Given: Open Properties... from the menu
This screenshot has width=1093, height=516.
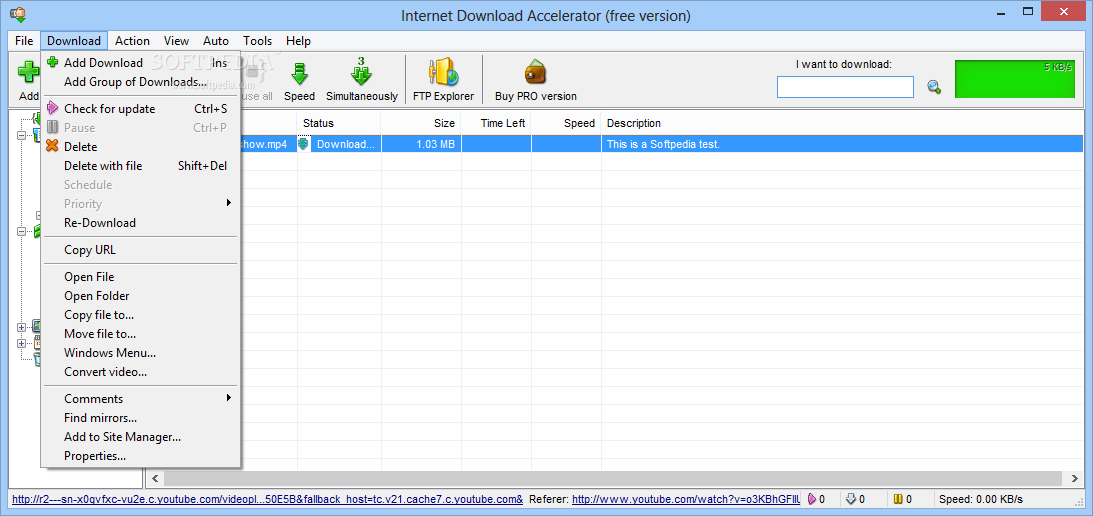Looking at the screenshot, I should click(x=141, y=456).
